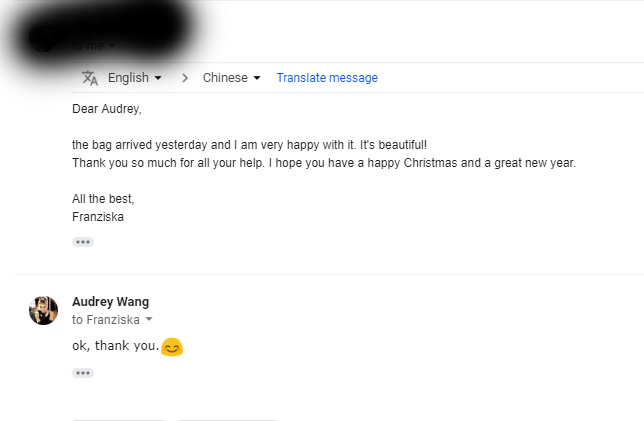The height and width of the screenshot is (421, 644).
Task: Expand recipient details next to "to Franziska"
Action: pyautogui.click(x=149, y=320)
